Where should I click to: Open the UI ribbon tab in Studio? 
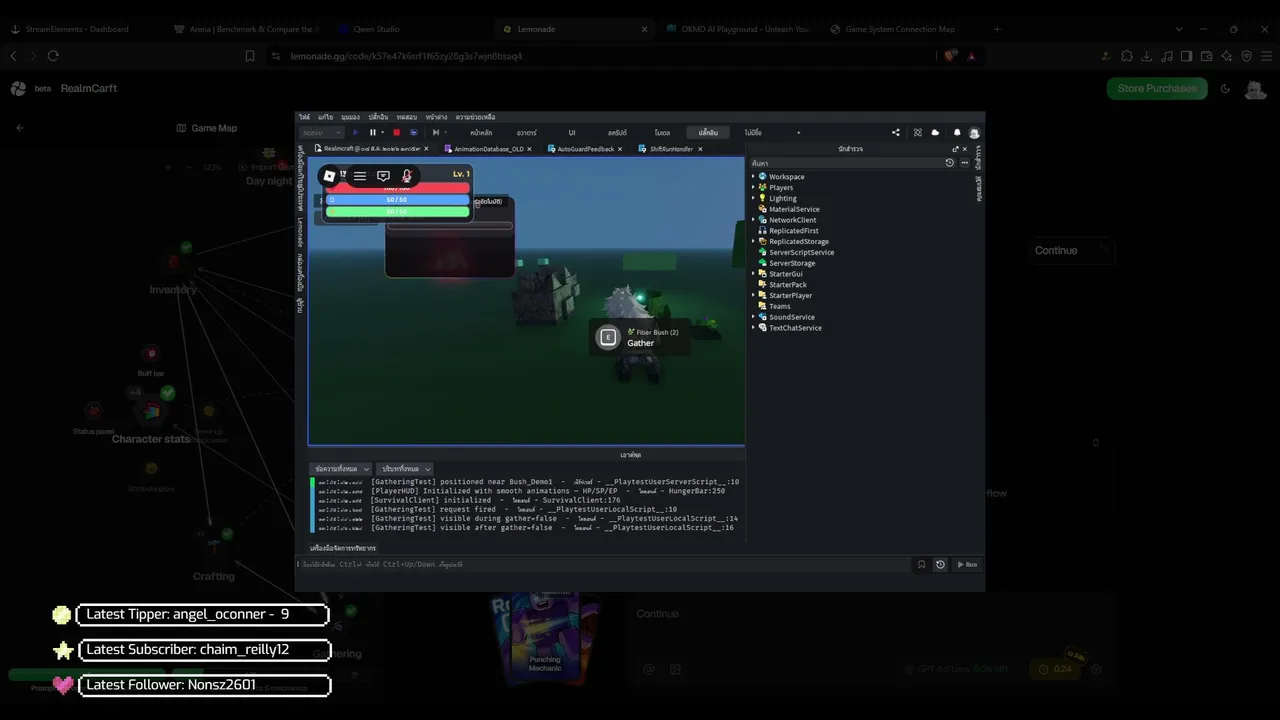(x=572, y=132)
